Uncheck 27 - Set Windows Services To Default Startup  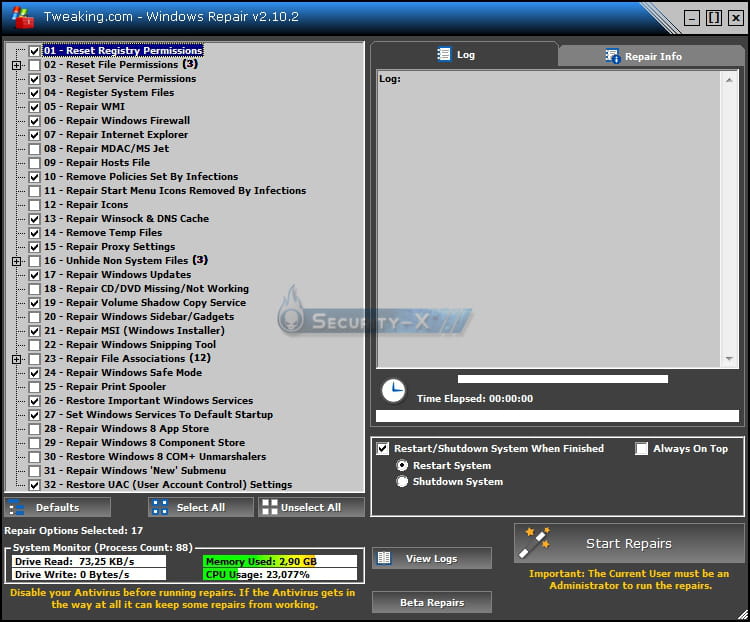[34, 415]
